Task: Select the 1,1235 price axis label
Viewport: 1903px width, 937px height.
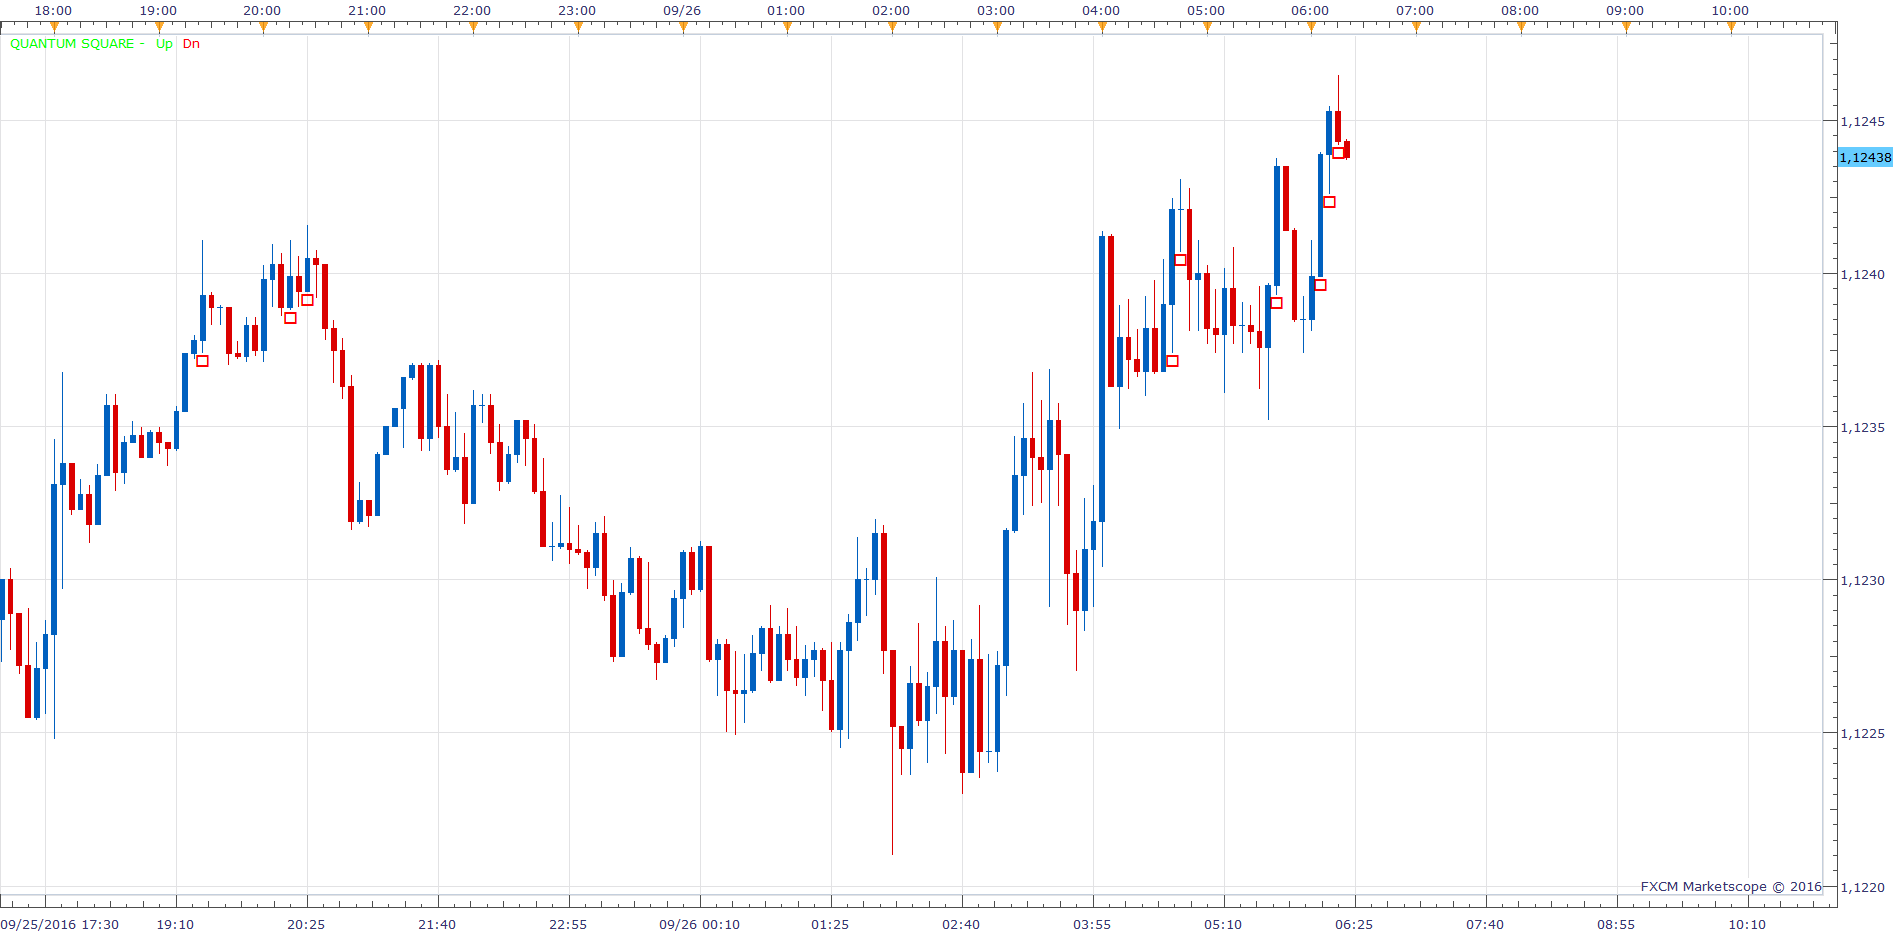Action: [1863, 428]
